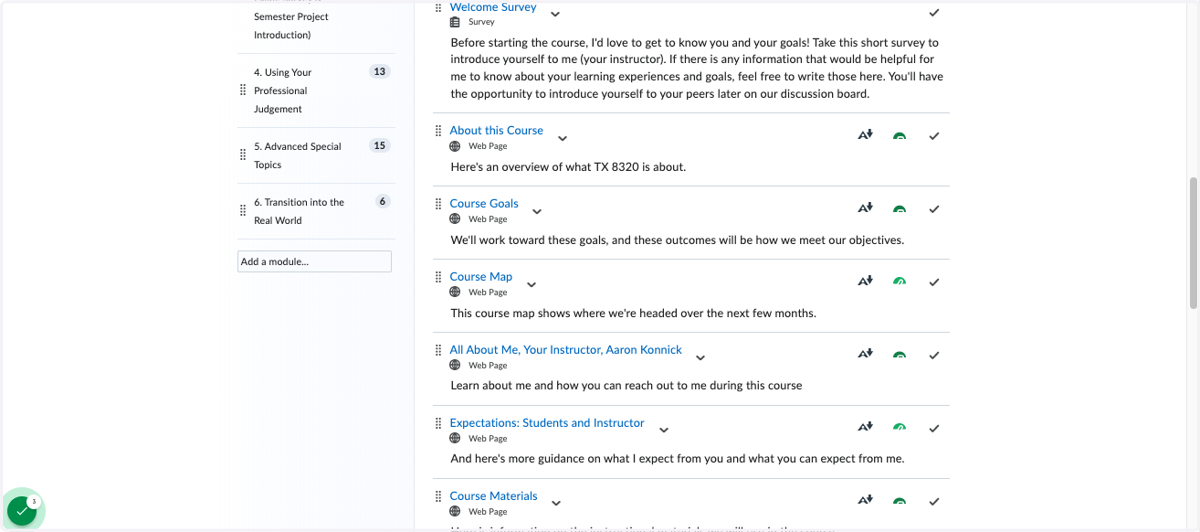Click green gauge icon for Expectations row
The width and height of the screenshot is (1200, 532).
(x=900, y=428)
